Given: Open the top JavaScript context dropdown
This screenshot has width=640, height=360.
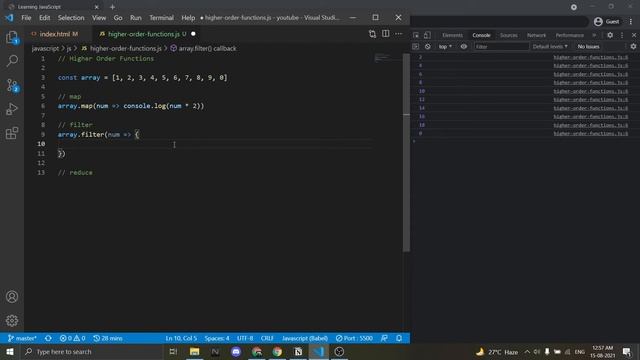Looking at the screenshot, I should (445, 47).
